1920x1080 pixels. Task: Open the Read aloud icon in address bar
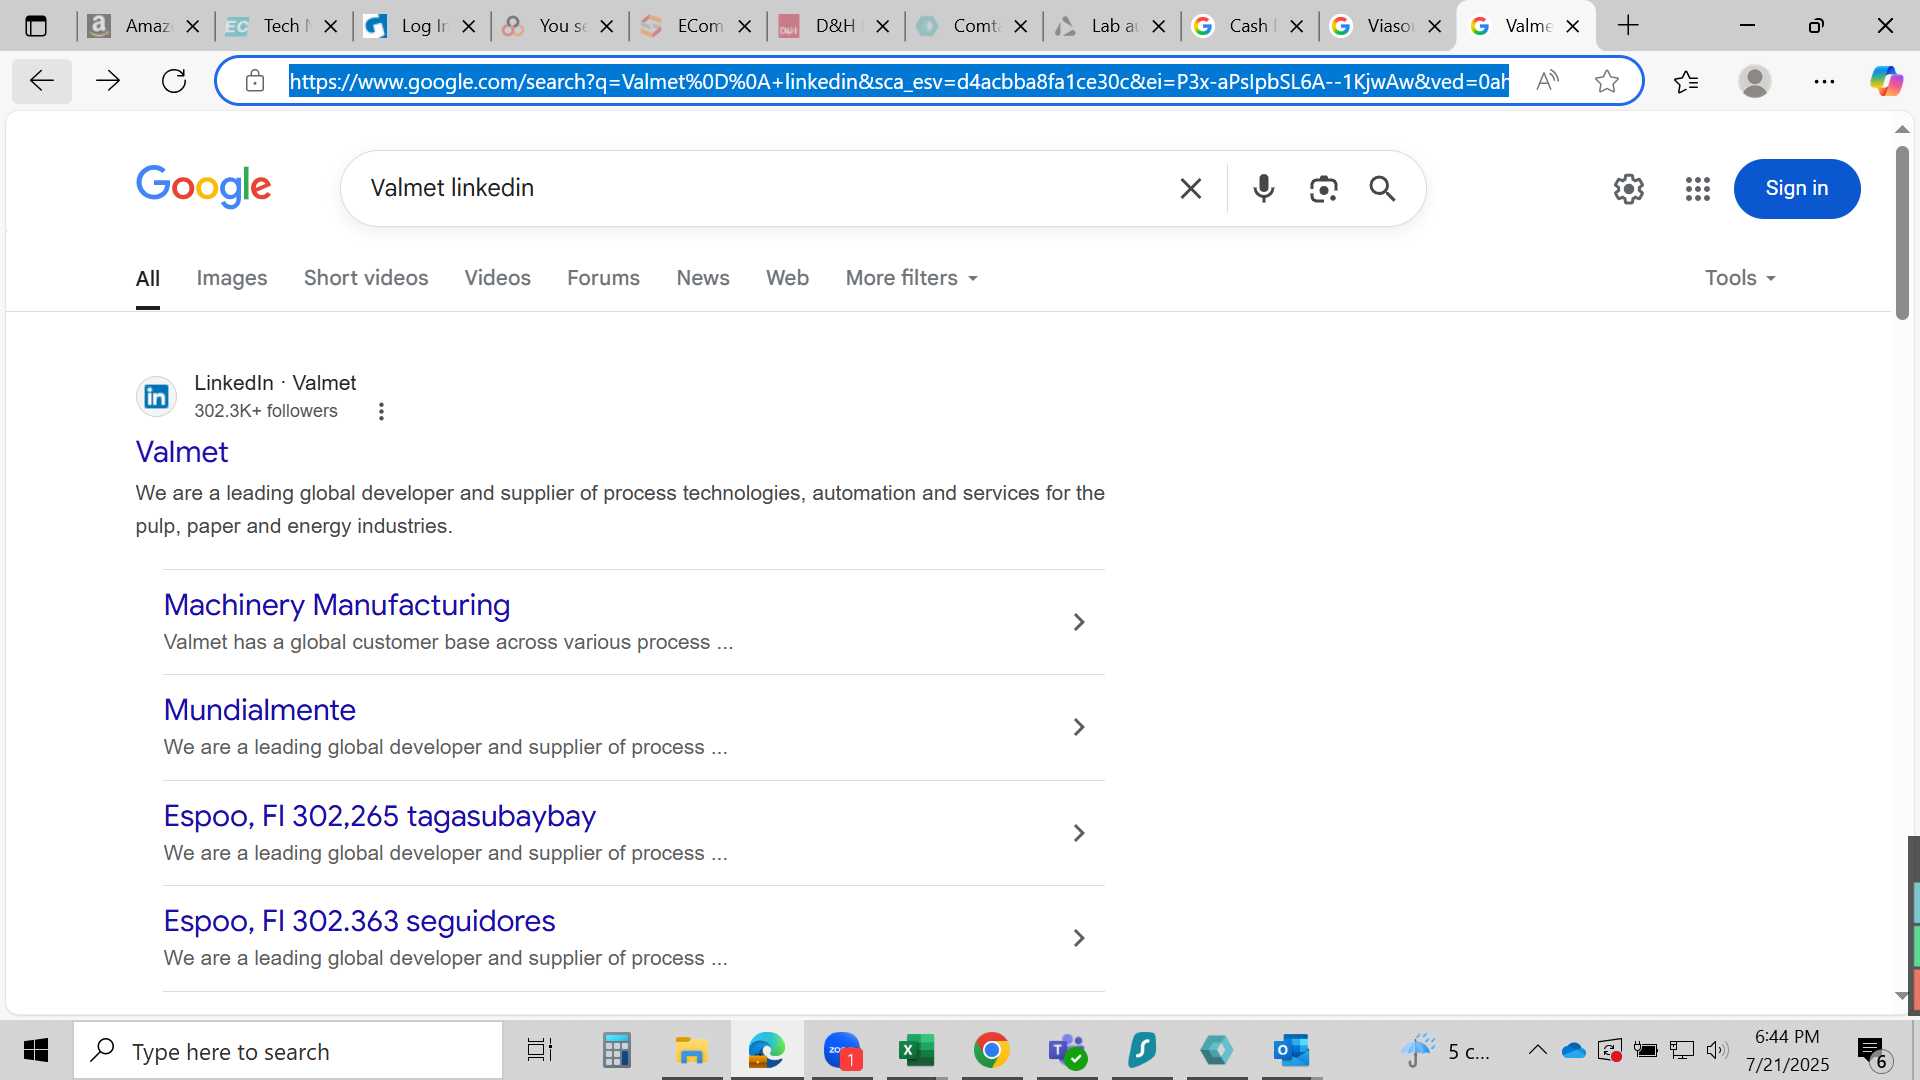pyautogui.click(x=1547, y=81)
